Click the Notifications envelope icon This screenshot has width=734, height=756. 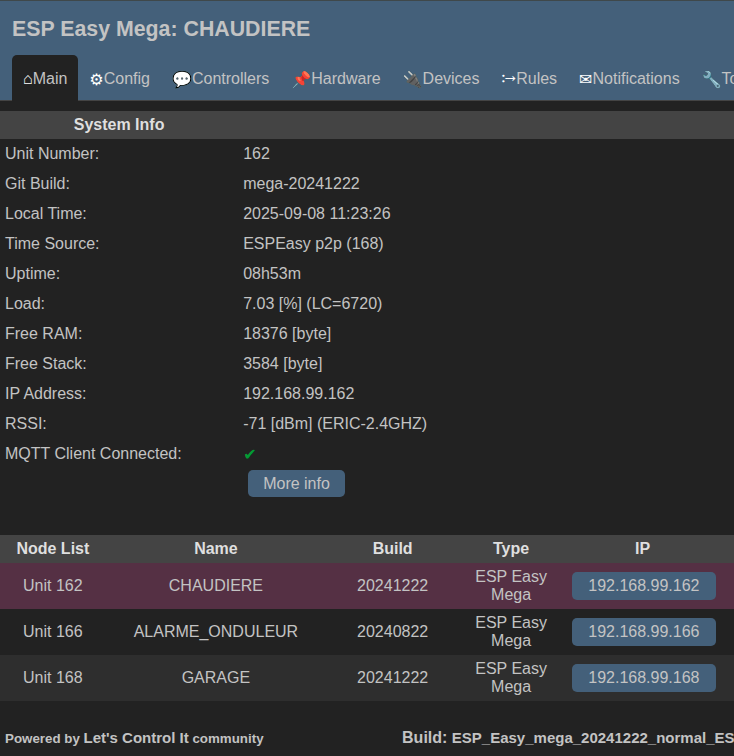tap(585, 80)
